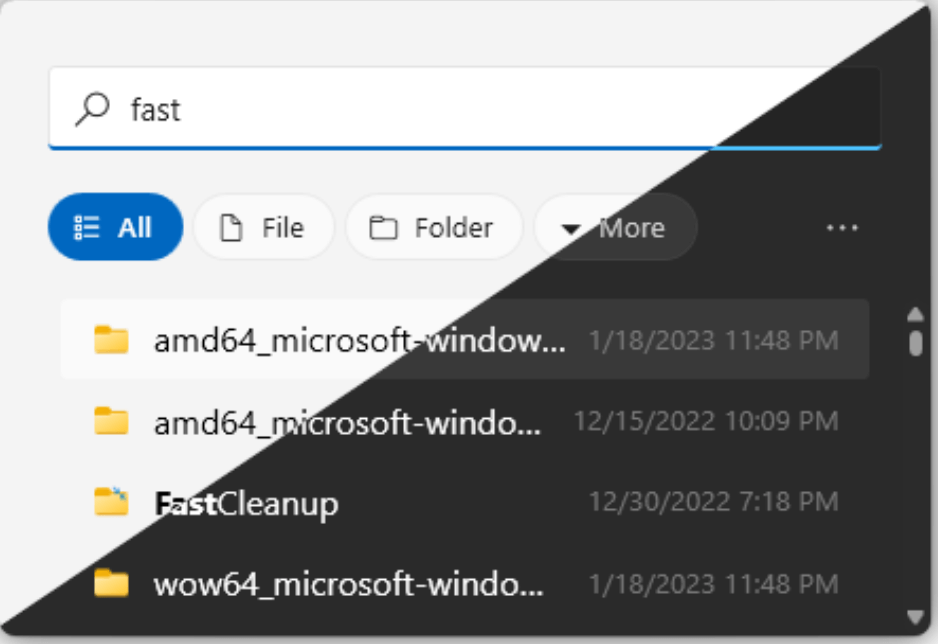Select the wow64_microsoft-windo result

(x=465, y=583)
